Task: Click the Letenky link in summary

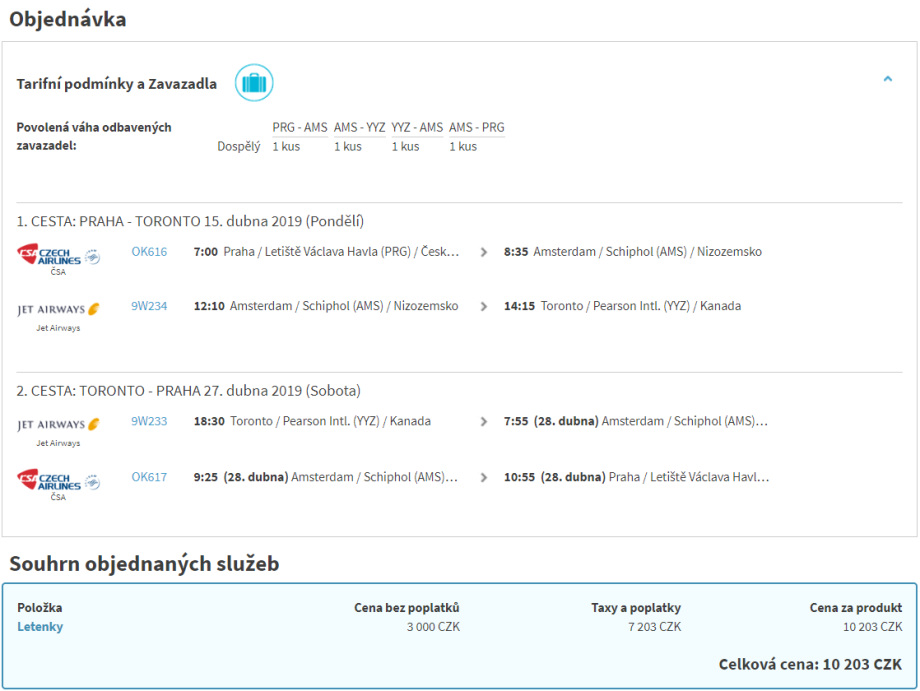Action: pyautogui.click(x=40, y=627)
